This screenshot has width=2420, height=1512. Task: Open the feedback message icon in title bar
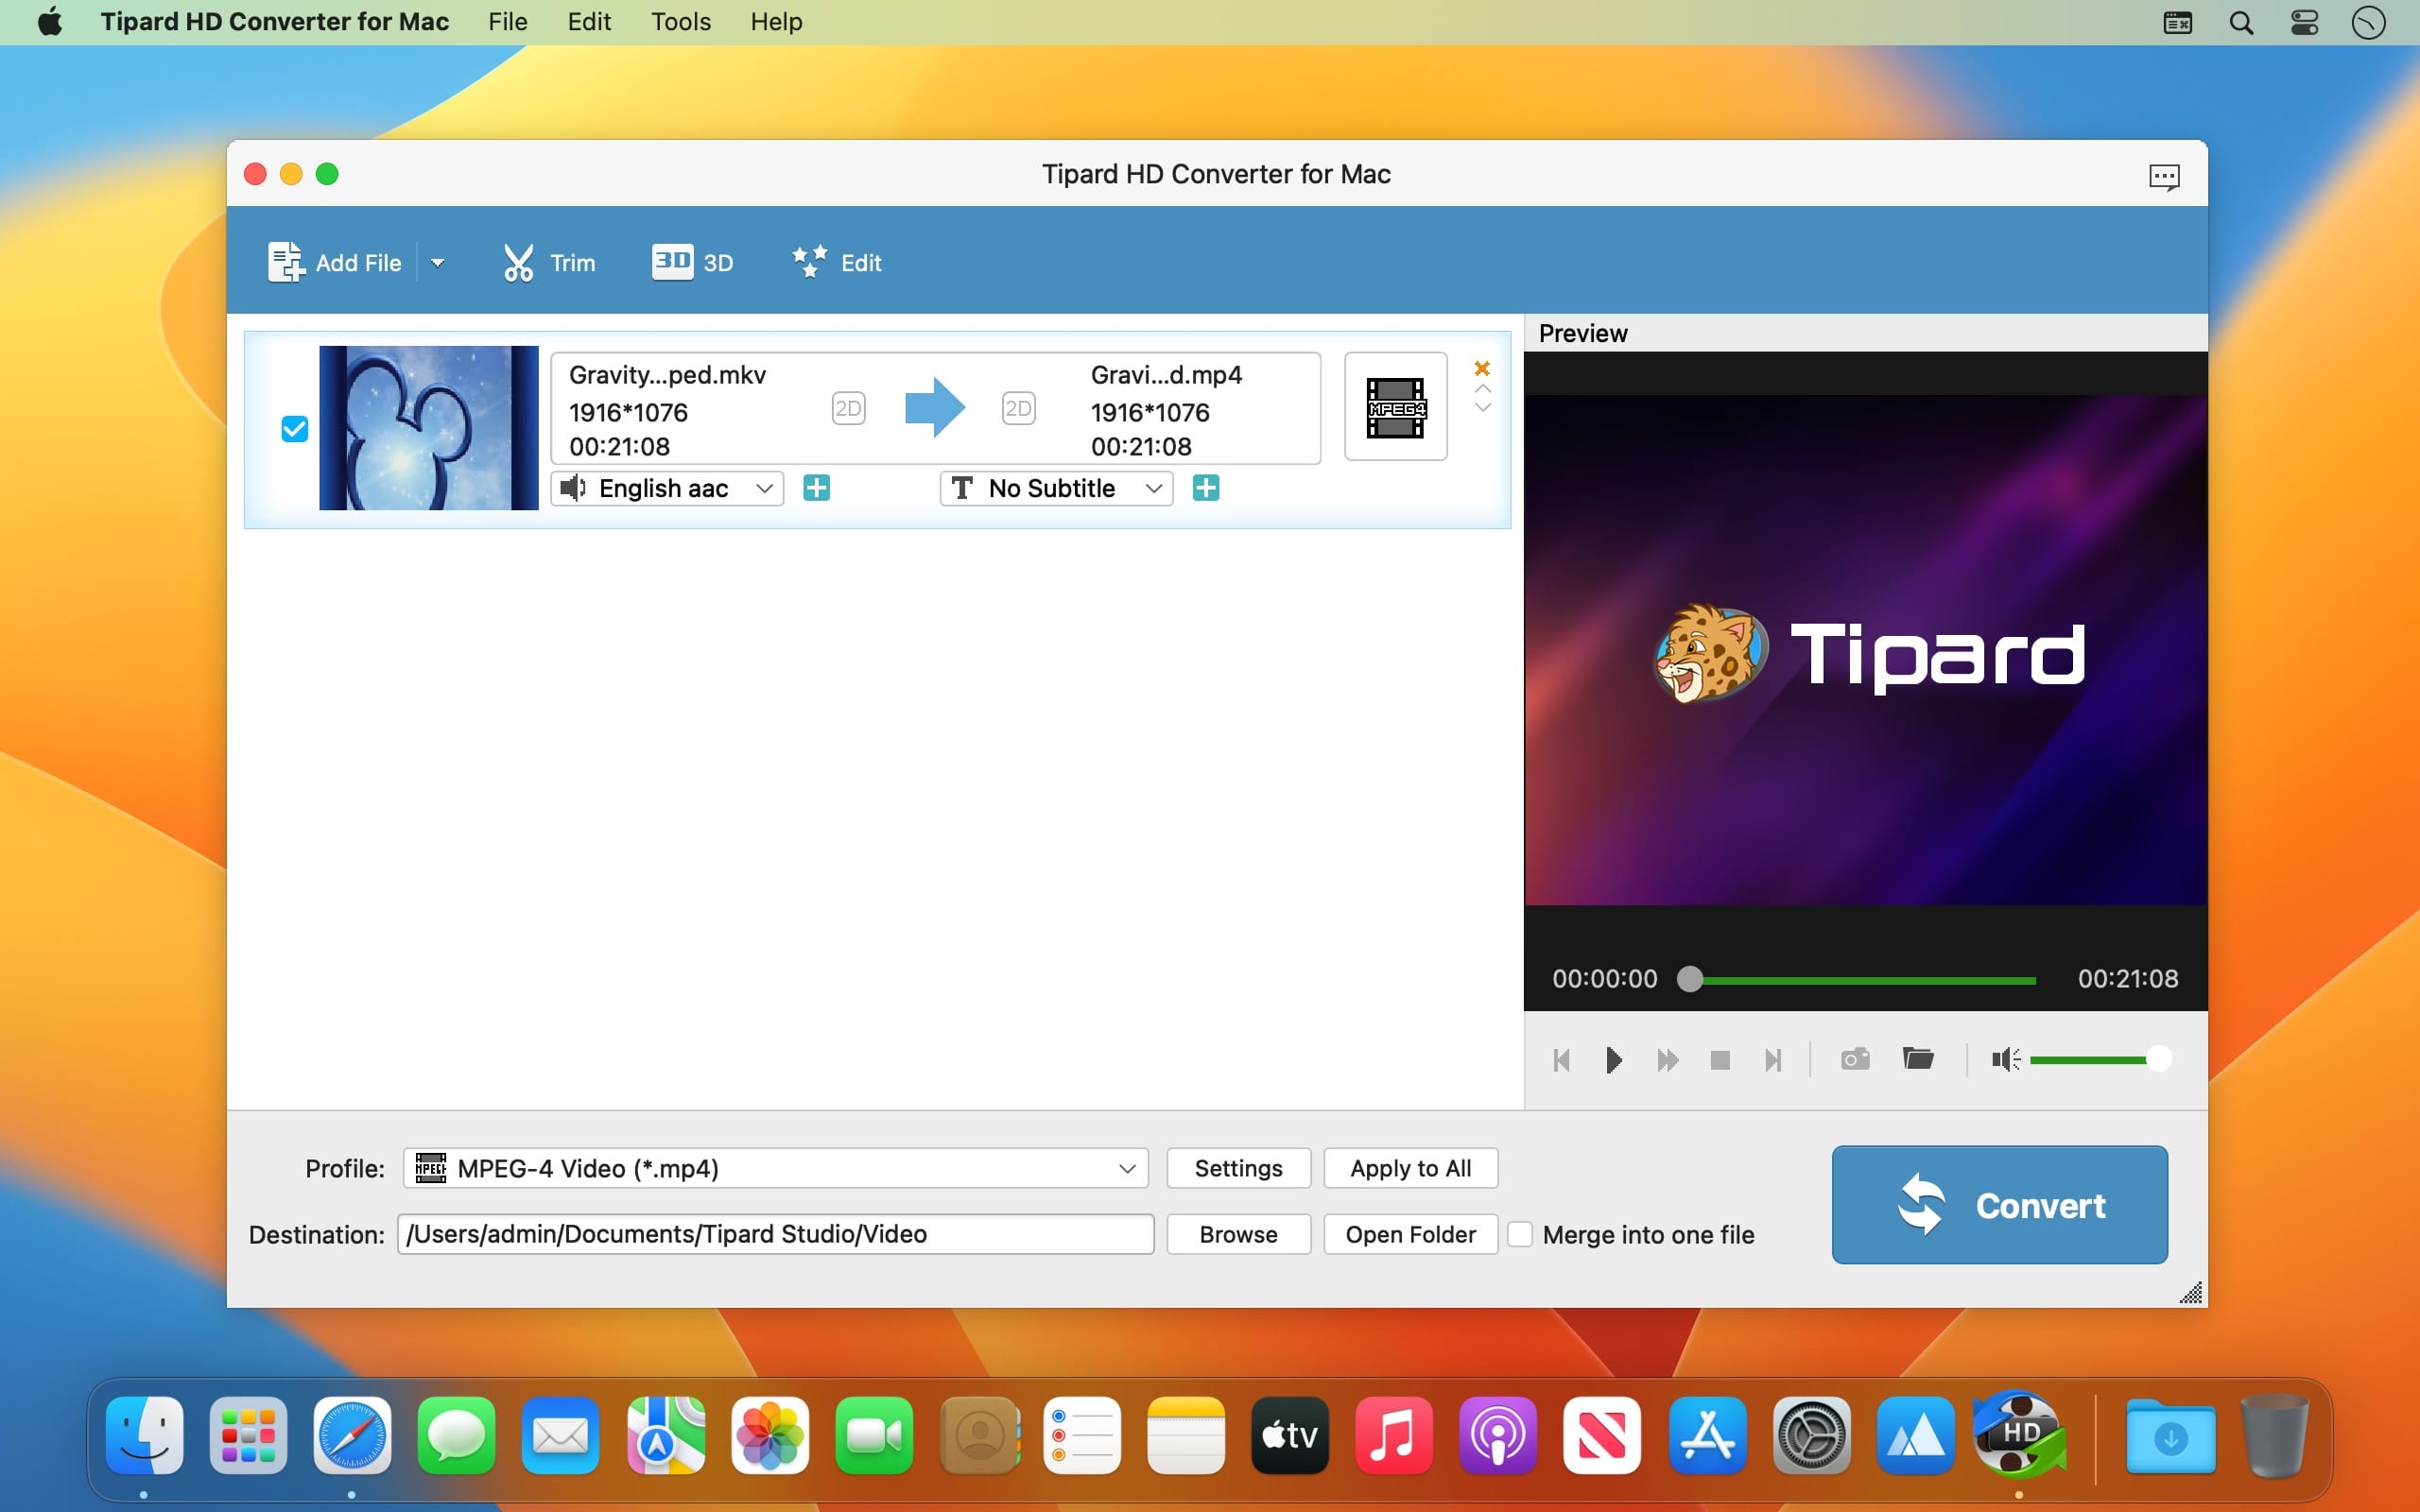point(2164,177)
